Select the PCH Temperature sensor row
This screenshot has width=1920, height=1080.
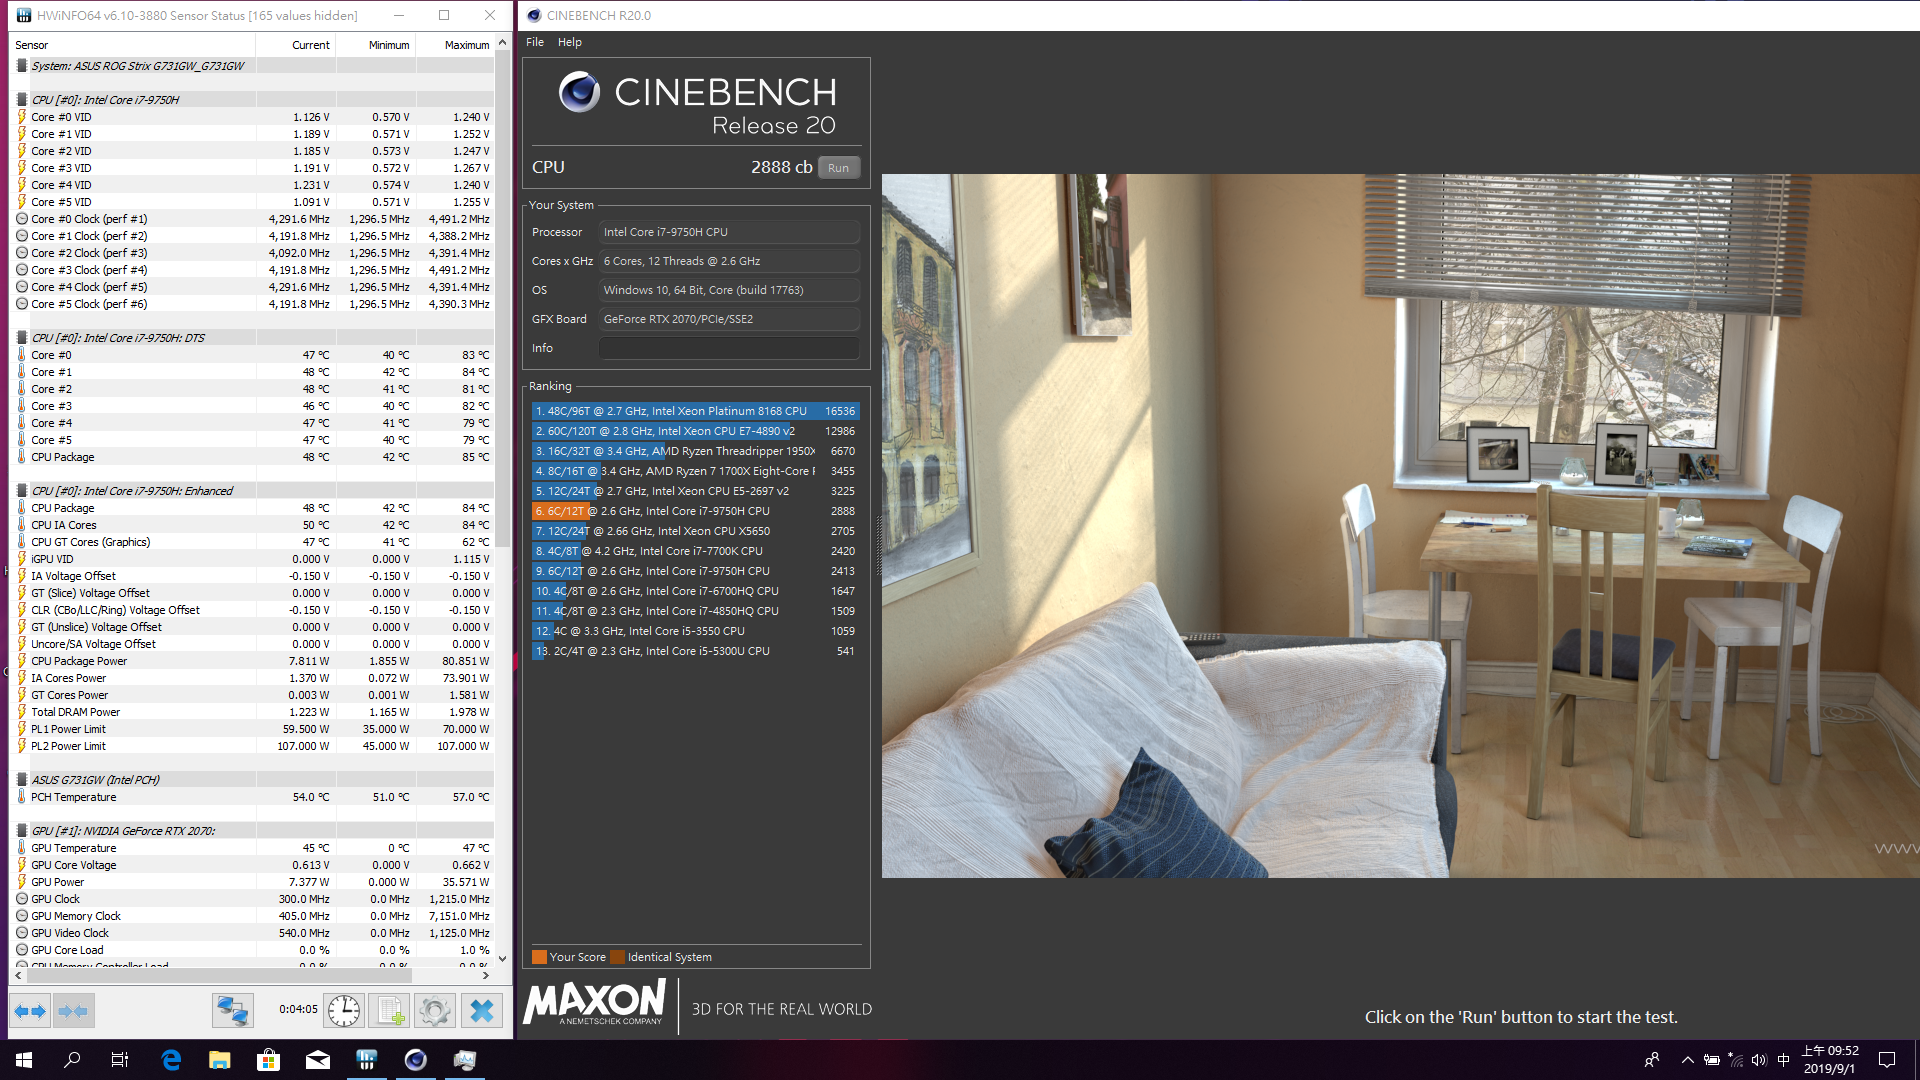253,797
